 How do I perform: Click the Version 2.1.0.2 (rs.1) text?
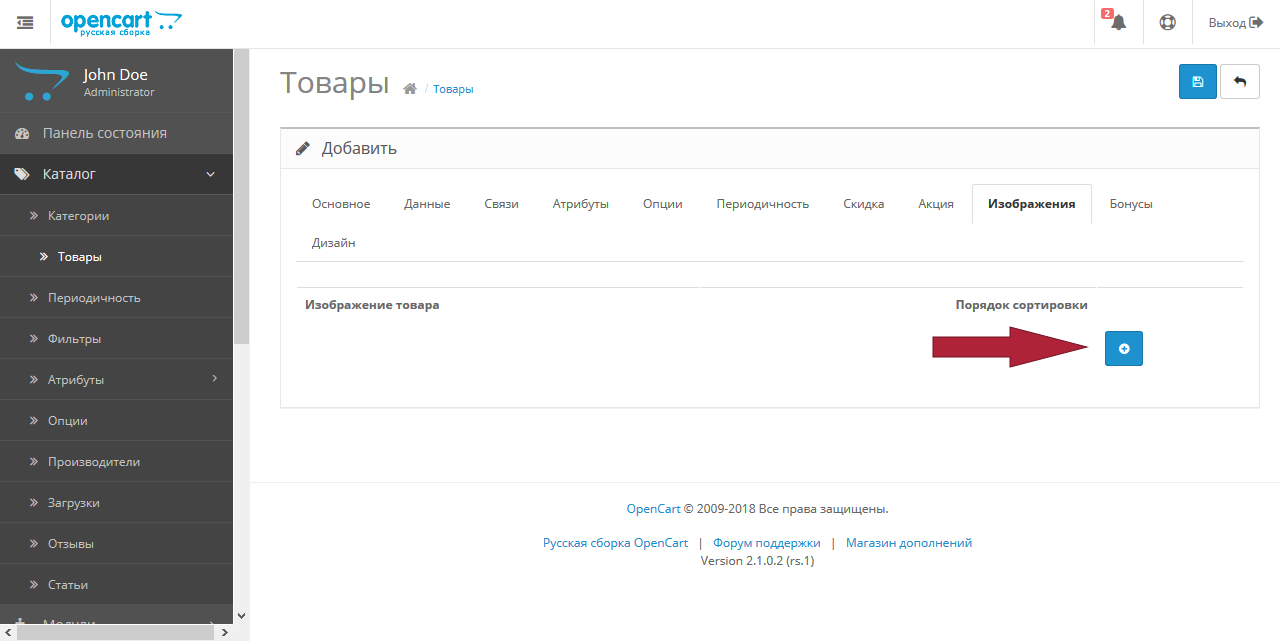point(758,561)
